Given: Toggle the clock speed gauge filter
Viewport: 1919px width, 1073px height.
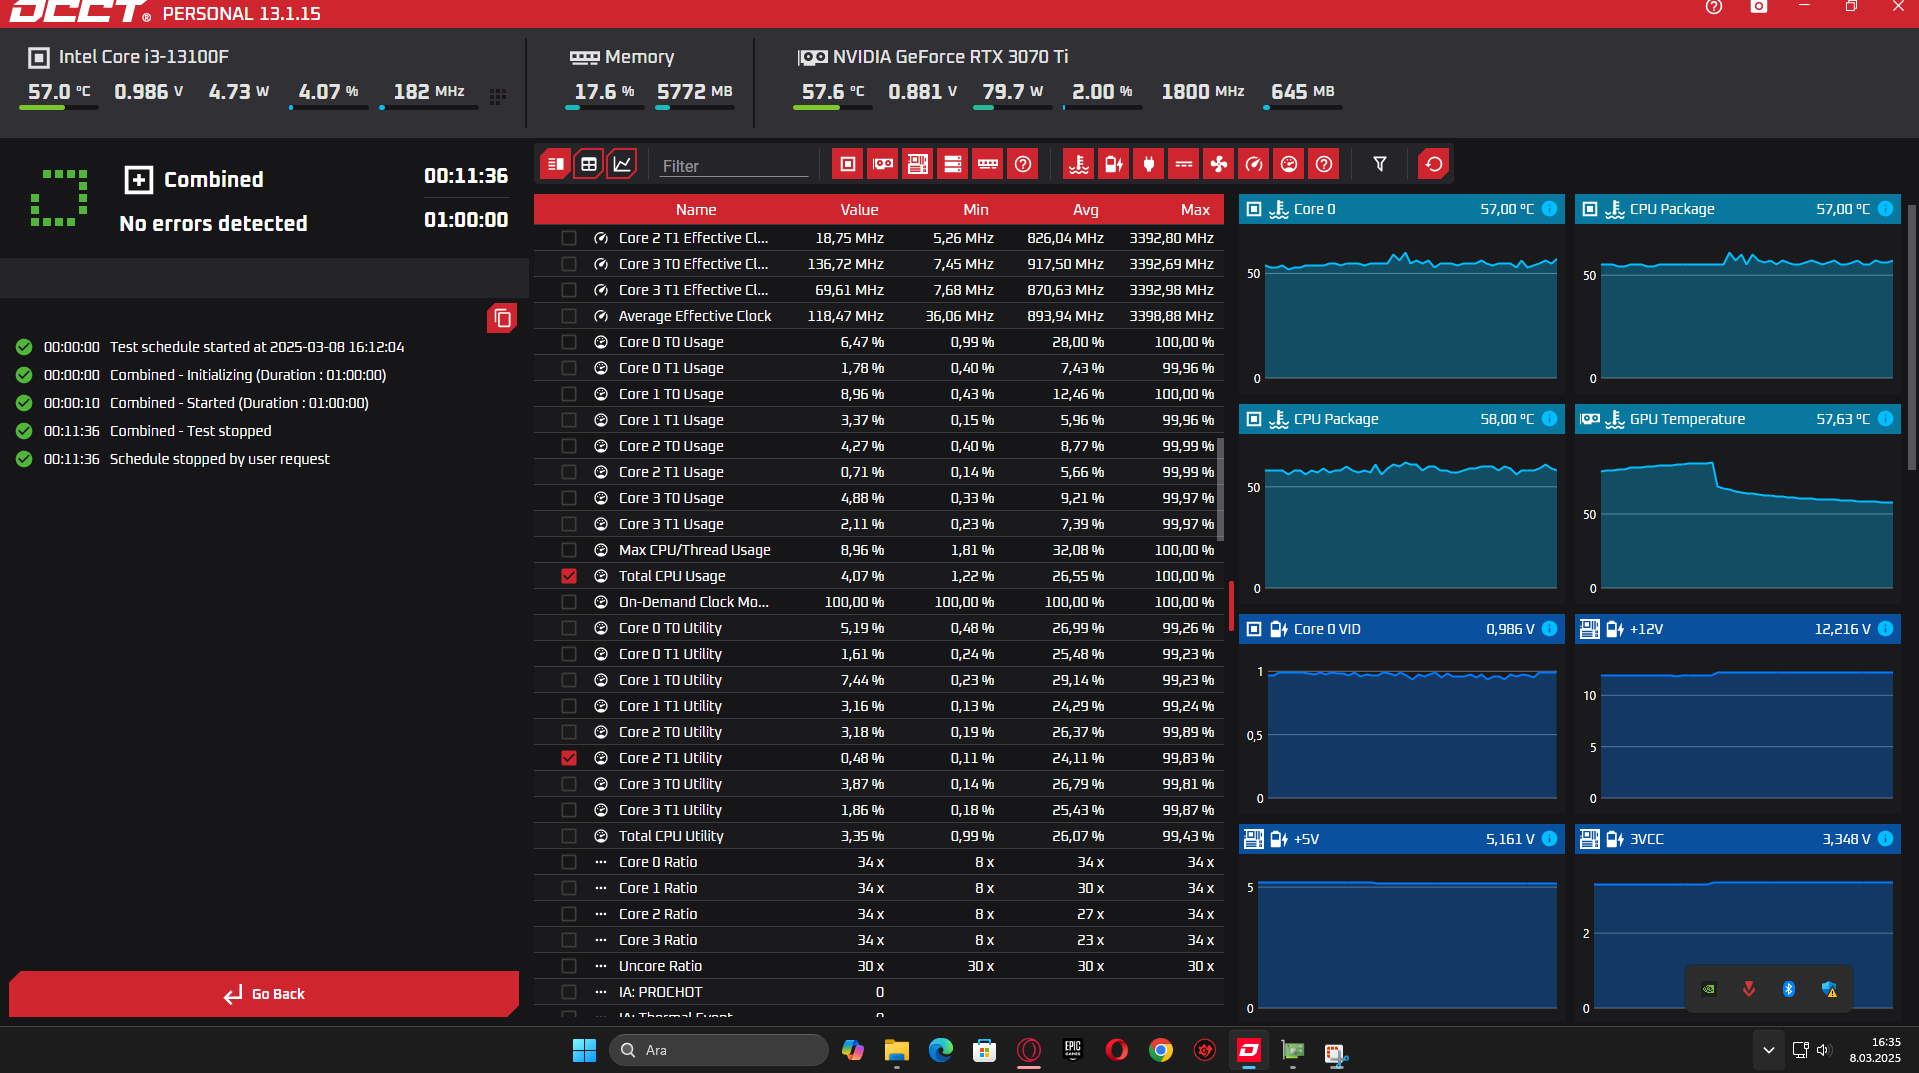Looking at the screenshot, I should click(1254, 164).
